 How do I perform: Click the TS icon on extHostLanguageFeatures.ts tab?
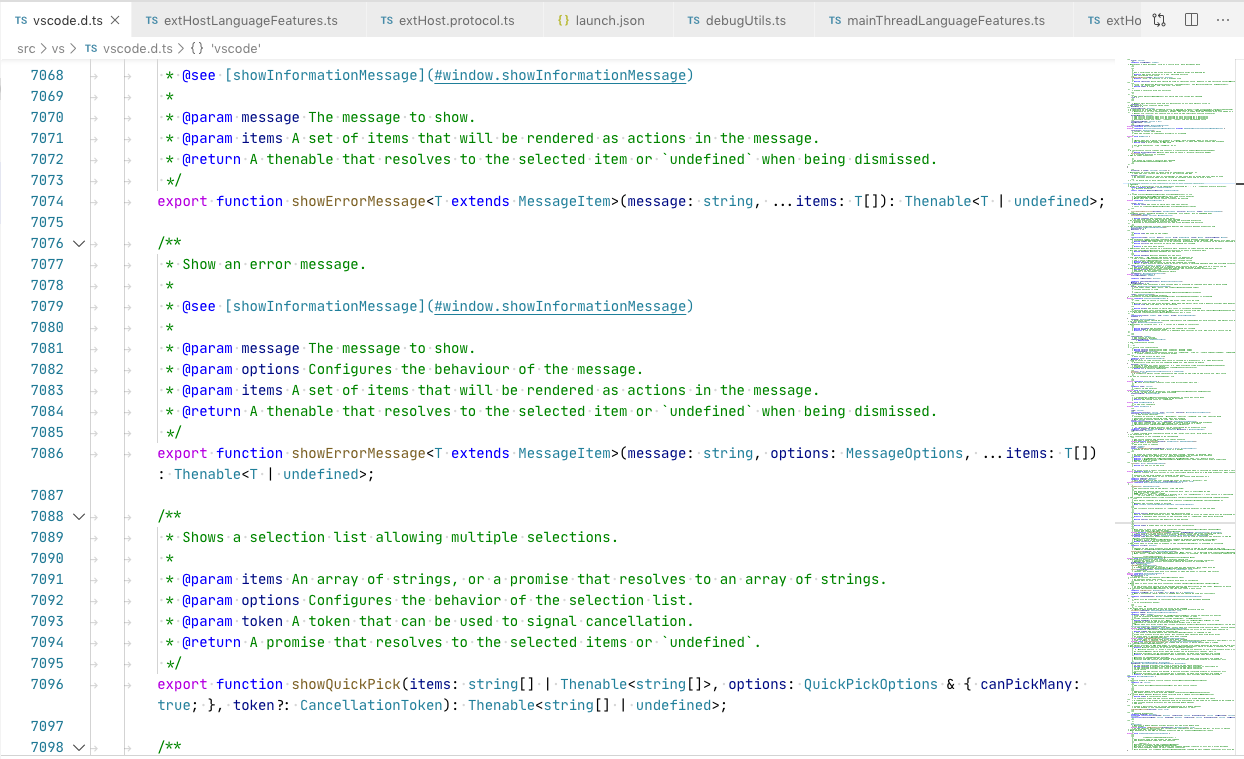coord(152,19)
